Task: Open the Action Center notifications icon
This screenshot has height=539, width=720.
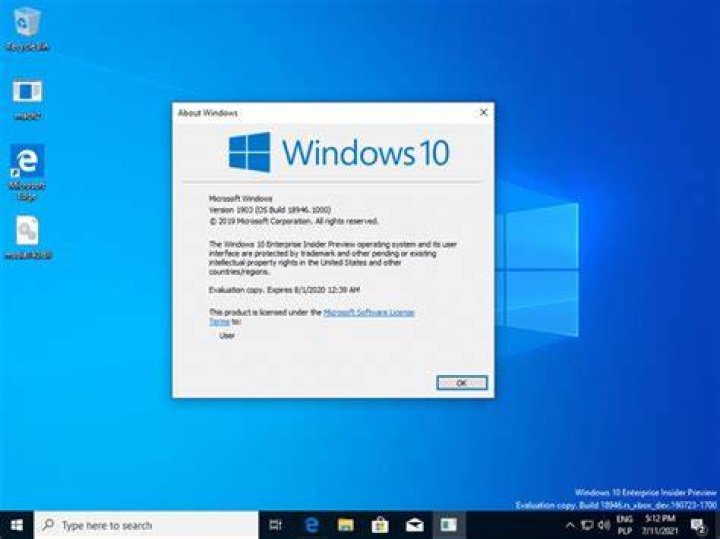Action: coord(698,525)
